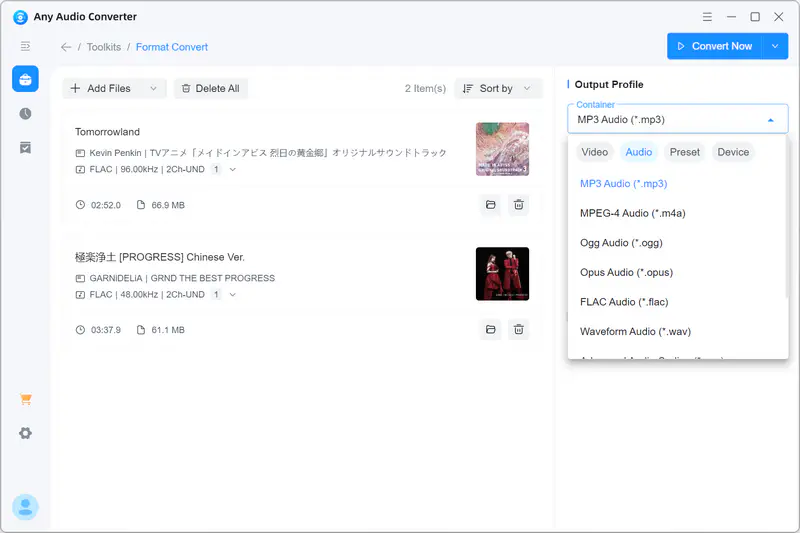Image resolution: width=800 pixels, height=533 pixels.
Task: Switch to the Preset tab
Action: click(685, 152)
